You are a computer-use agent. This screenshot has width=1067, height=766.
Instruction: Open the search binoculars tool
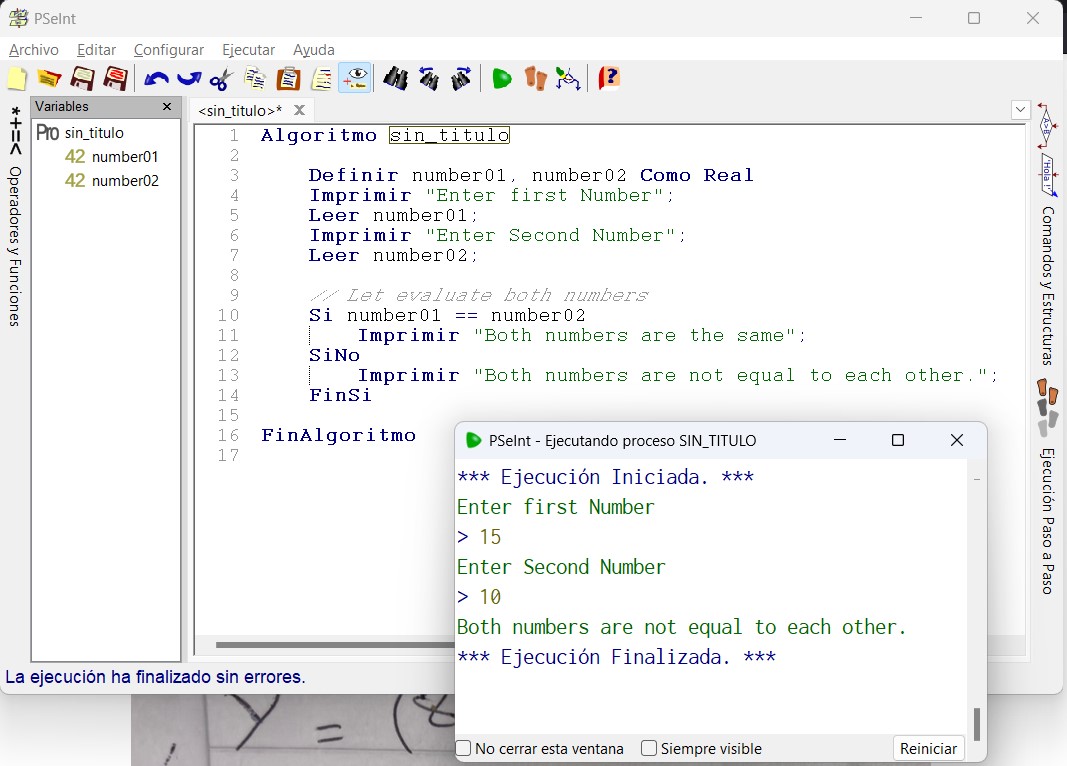pyautogui.click(x=395, y=79)
